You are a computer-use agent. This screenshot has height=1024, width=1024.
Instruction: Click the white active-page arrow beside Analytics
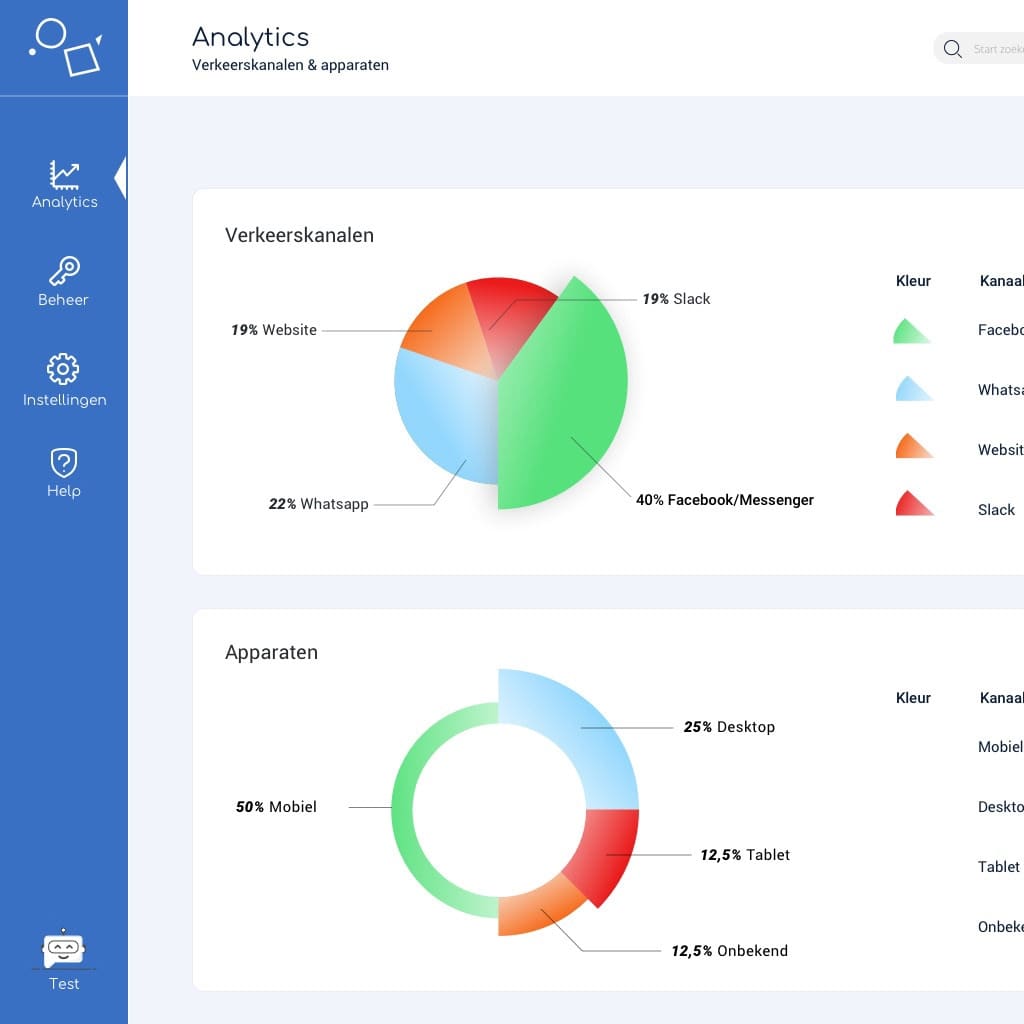(120, 178)
